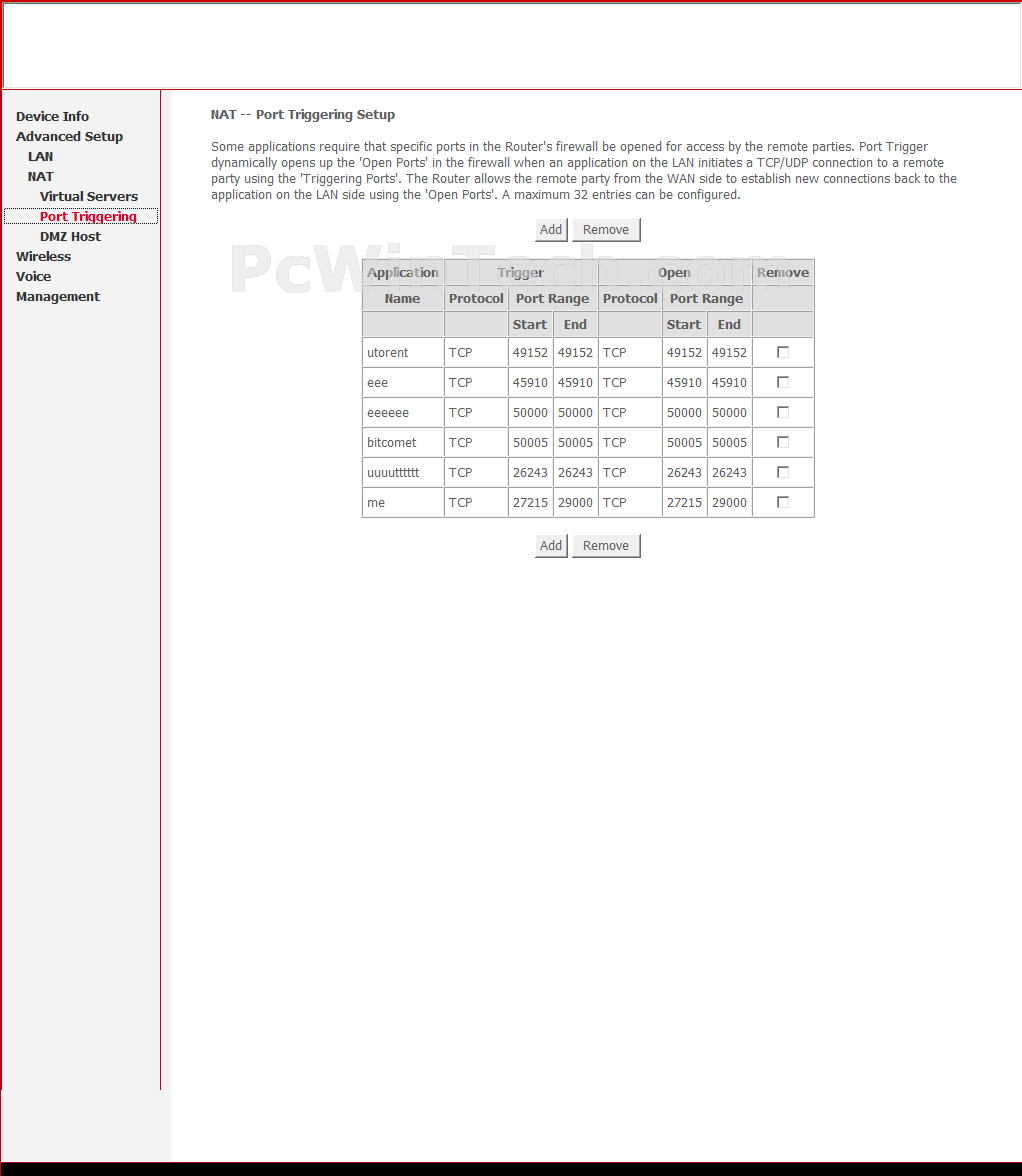Open Device Info in the sidebar
The height and width of the screenshot is (1176, 1022).
[x=52, y=116]
